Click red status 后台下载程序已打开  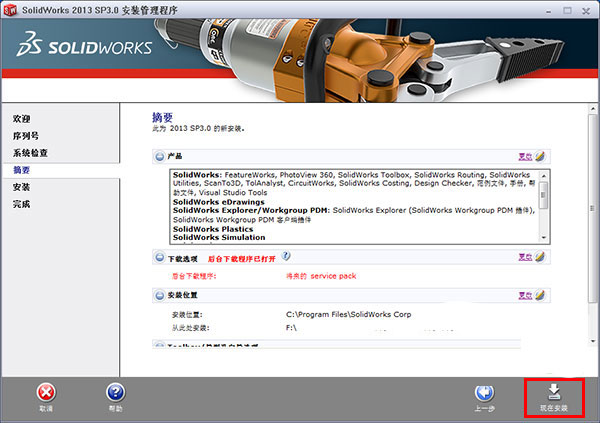click(241, 259)
